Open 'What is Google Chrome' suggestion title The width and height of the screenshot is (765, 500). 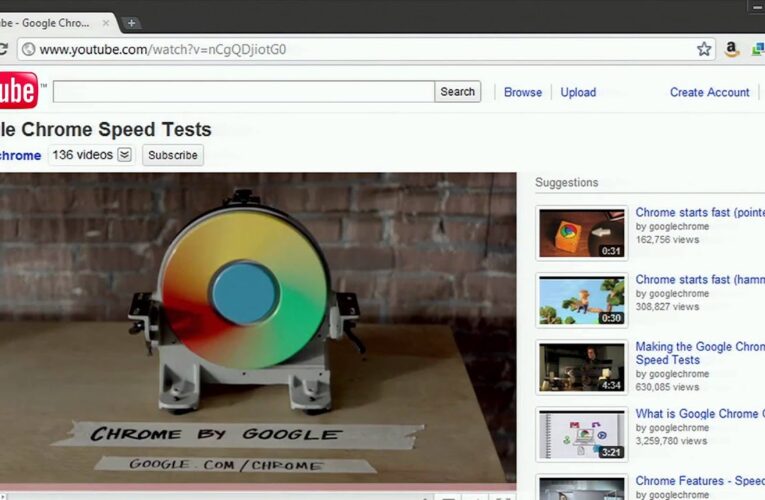(700, 414)
